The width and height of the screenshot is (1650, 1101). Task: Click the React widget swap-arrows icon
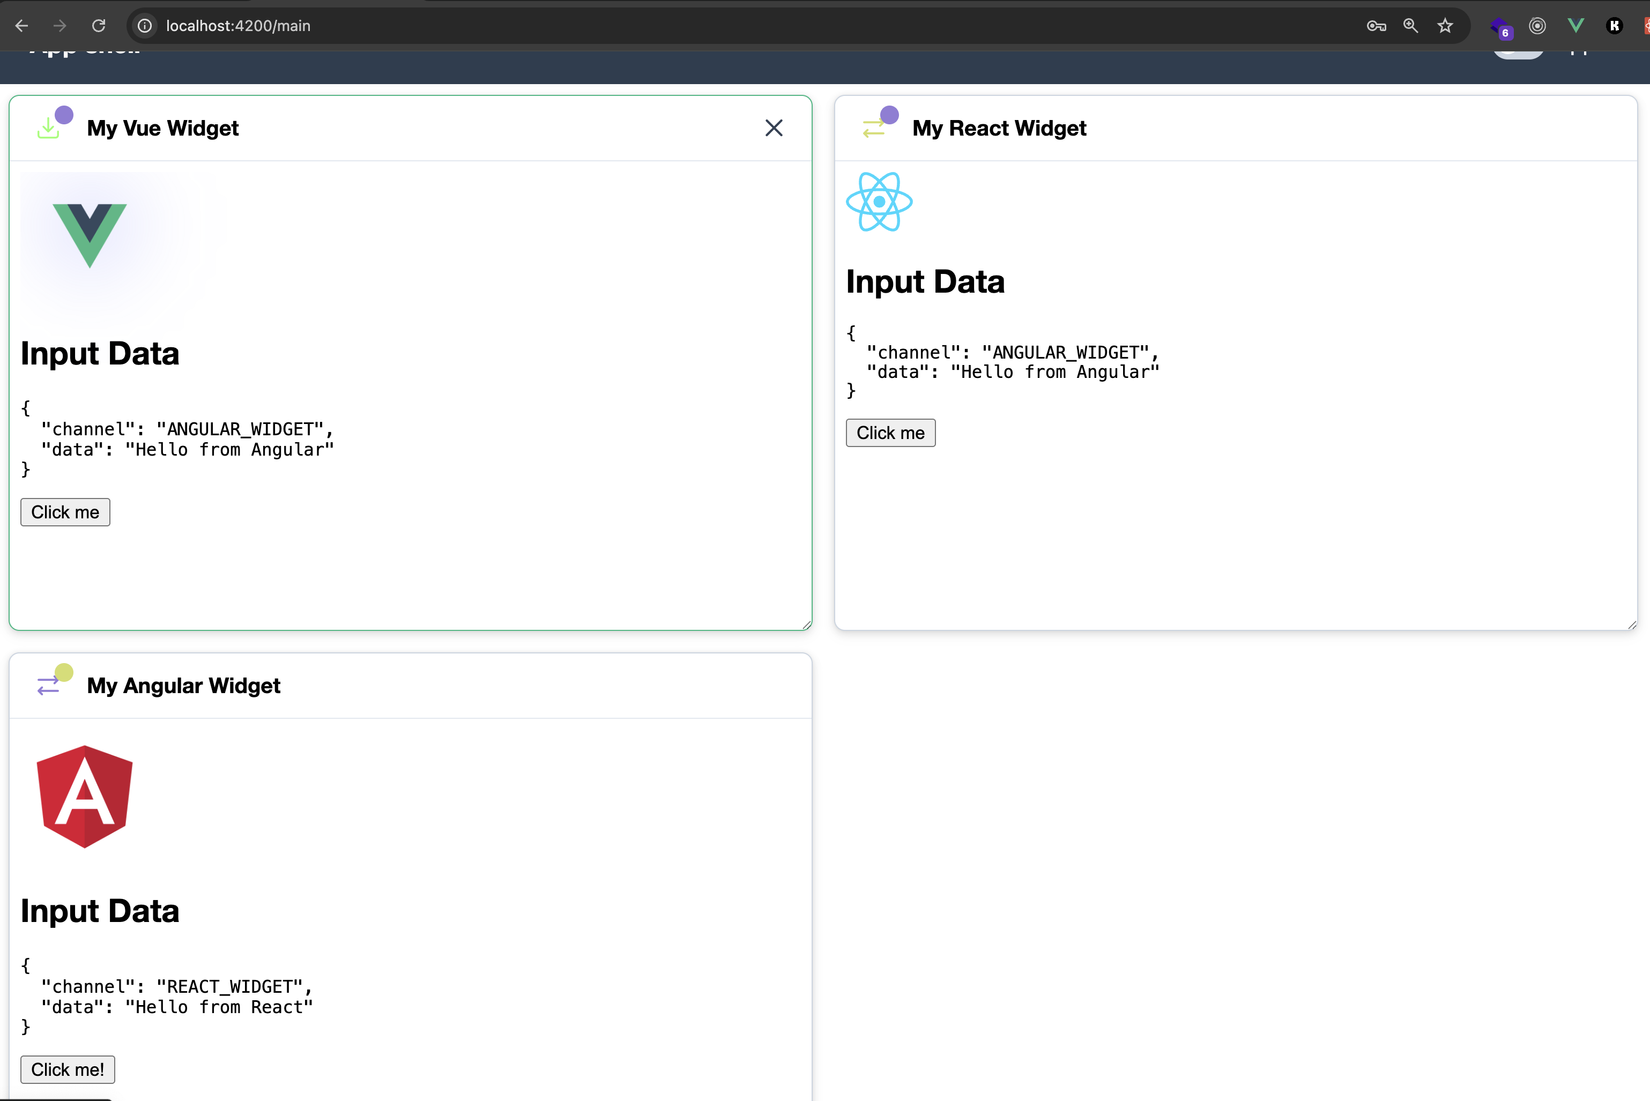coord(874,128)
